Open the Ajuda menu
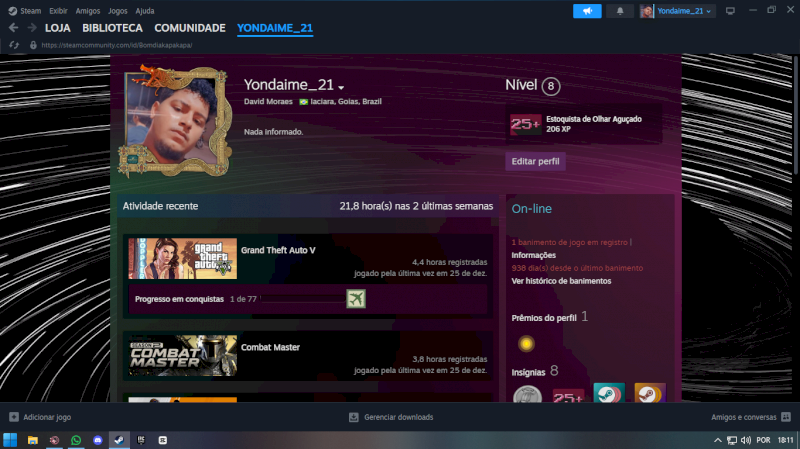This screenshot has height=449, width=800. click(x=145, y=11)
